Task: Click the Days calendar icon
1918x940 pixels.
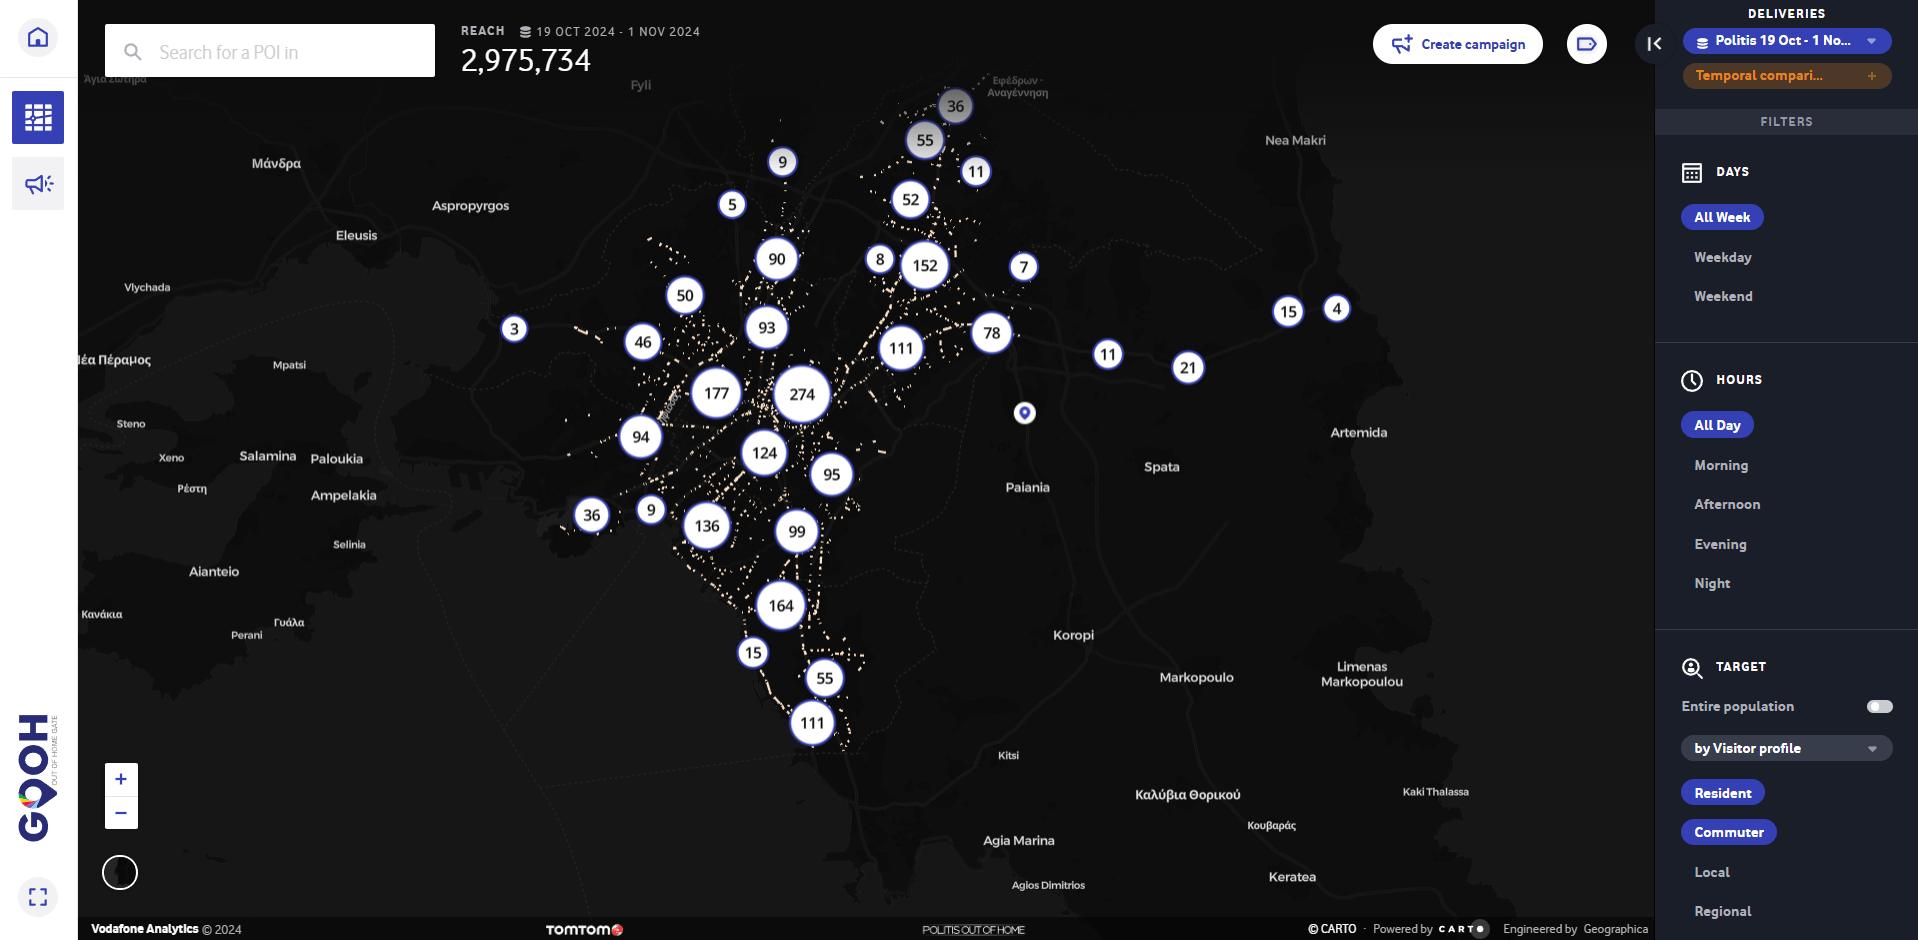Action: [1692, 172]
